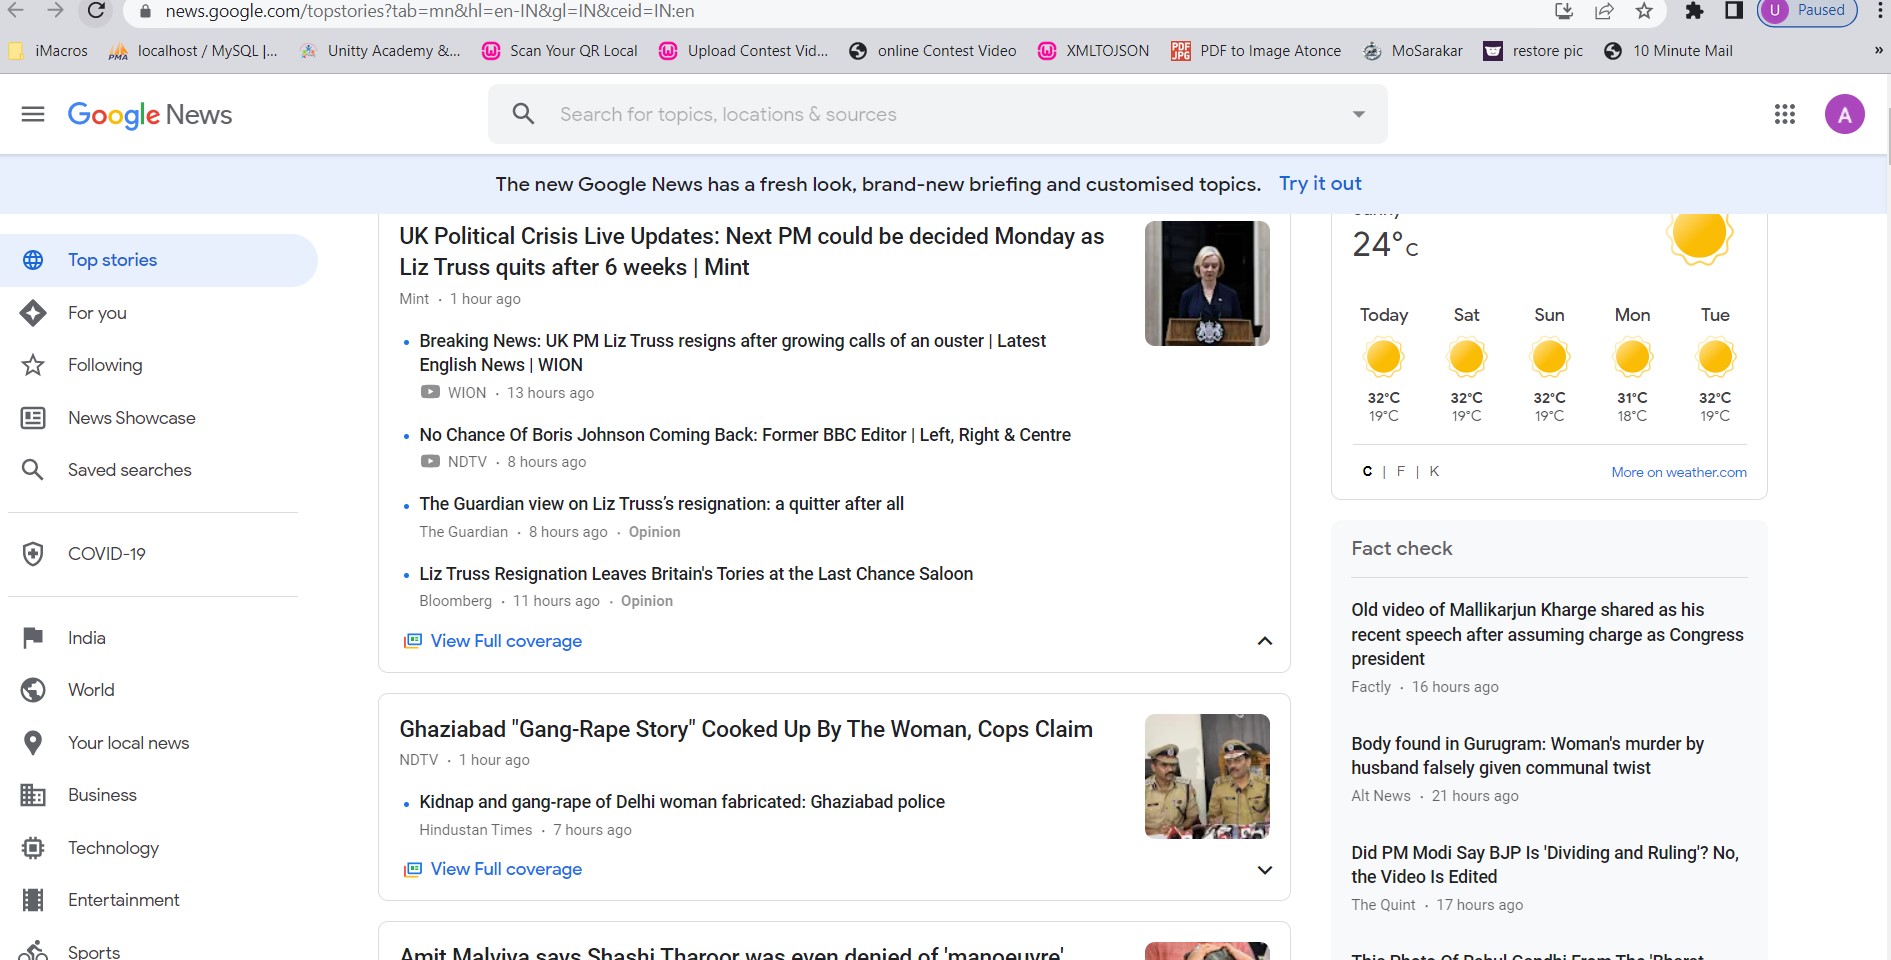Open the For you section
This screenshot has height=960, width=1891.
point(97,313)
